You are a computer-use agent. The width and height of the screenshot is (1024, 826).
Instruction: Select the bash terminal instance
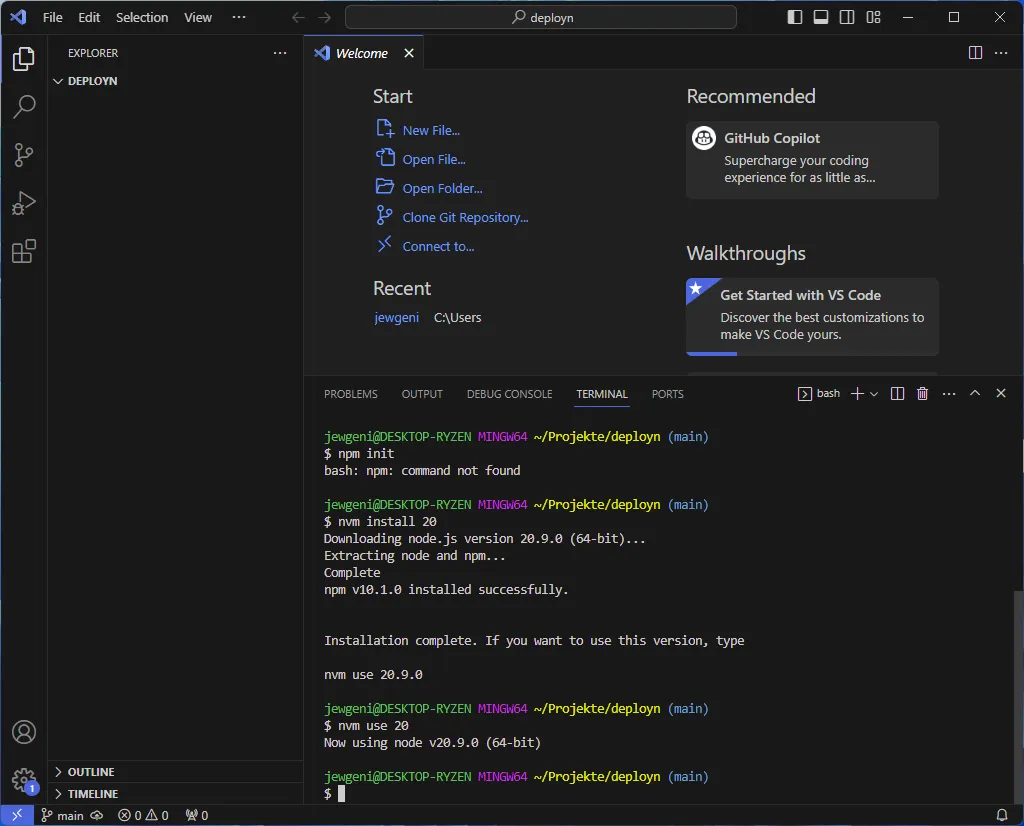pos(819,393)
